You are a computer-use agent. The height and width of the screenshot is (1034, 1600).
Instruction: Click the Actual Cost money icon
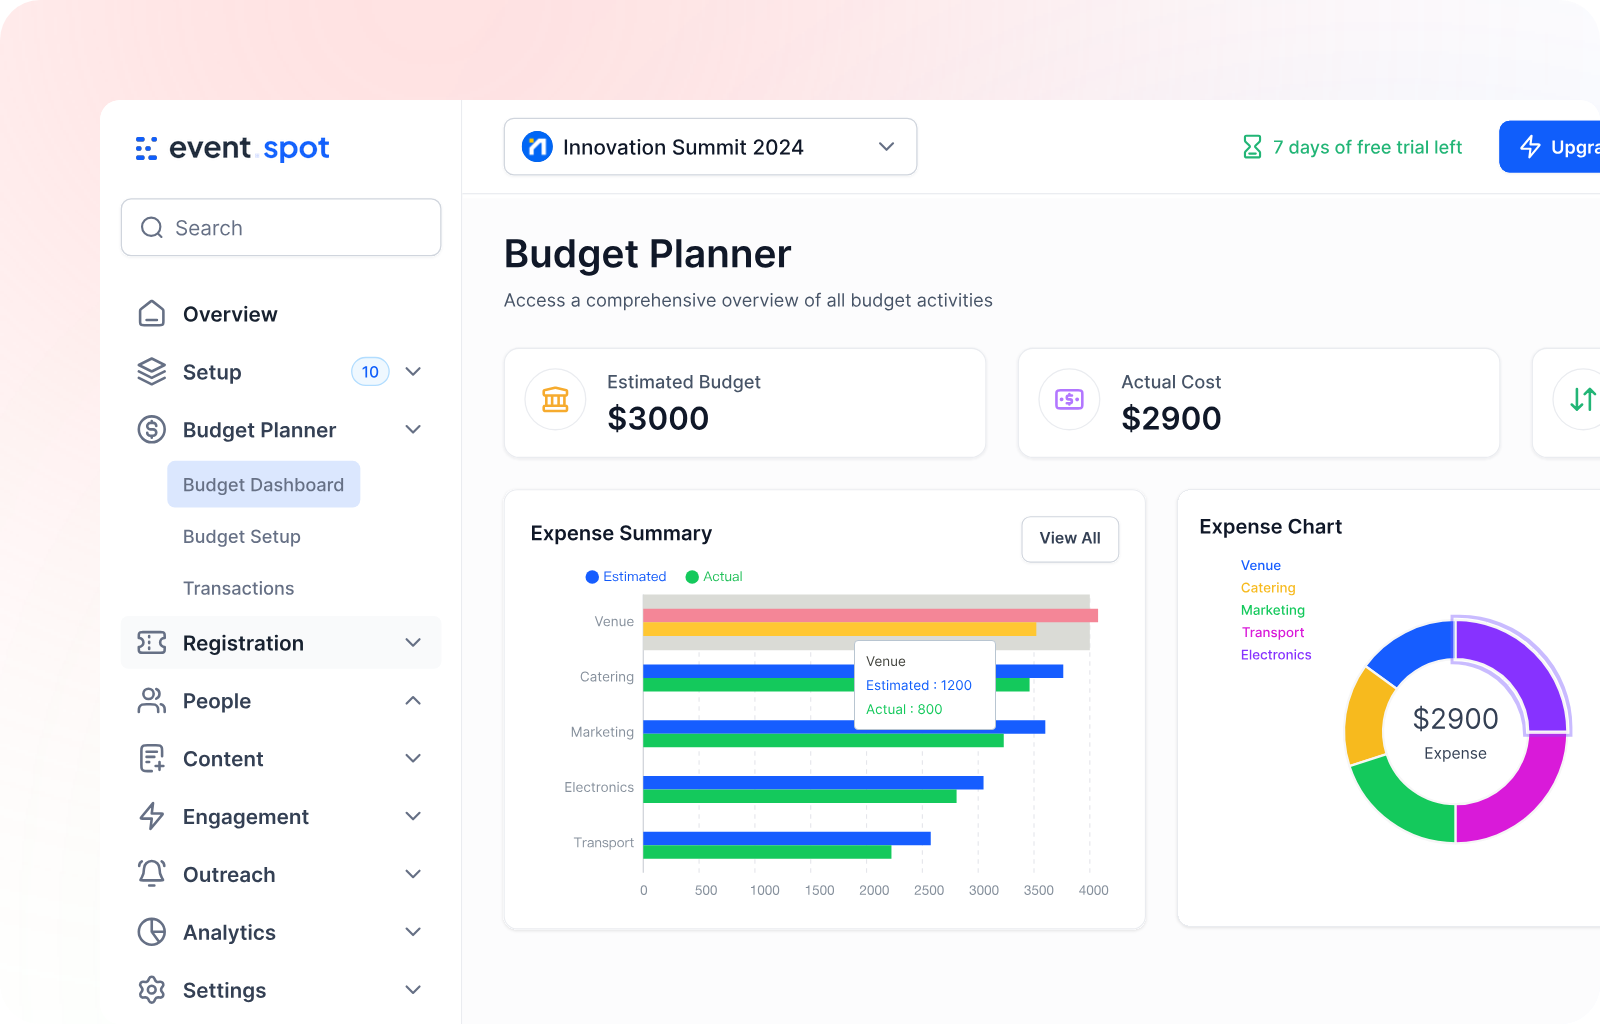(1069, 400)
